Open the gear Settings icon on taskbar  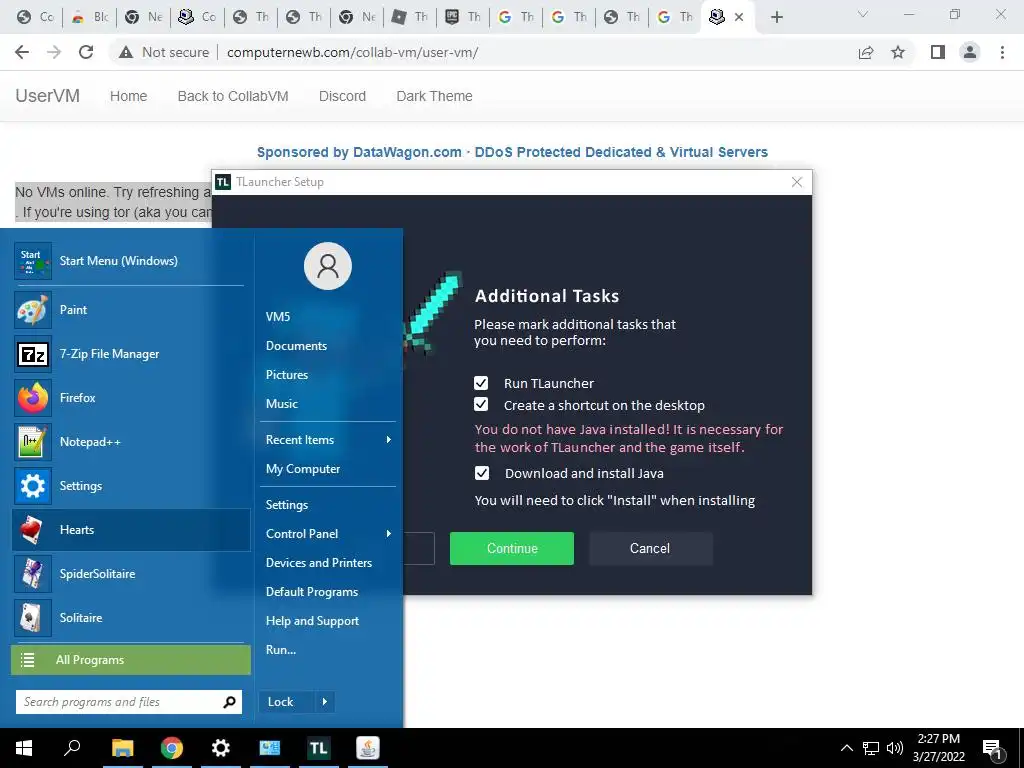[x=221, y=748]
